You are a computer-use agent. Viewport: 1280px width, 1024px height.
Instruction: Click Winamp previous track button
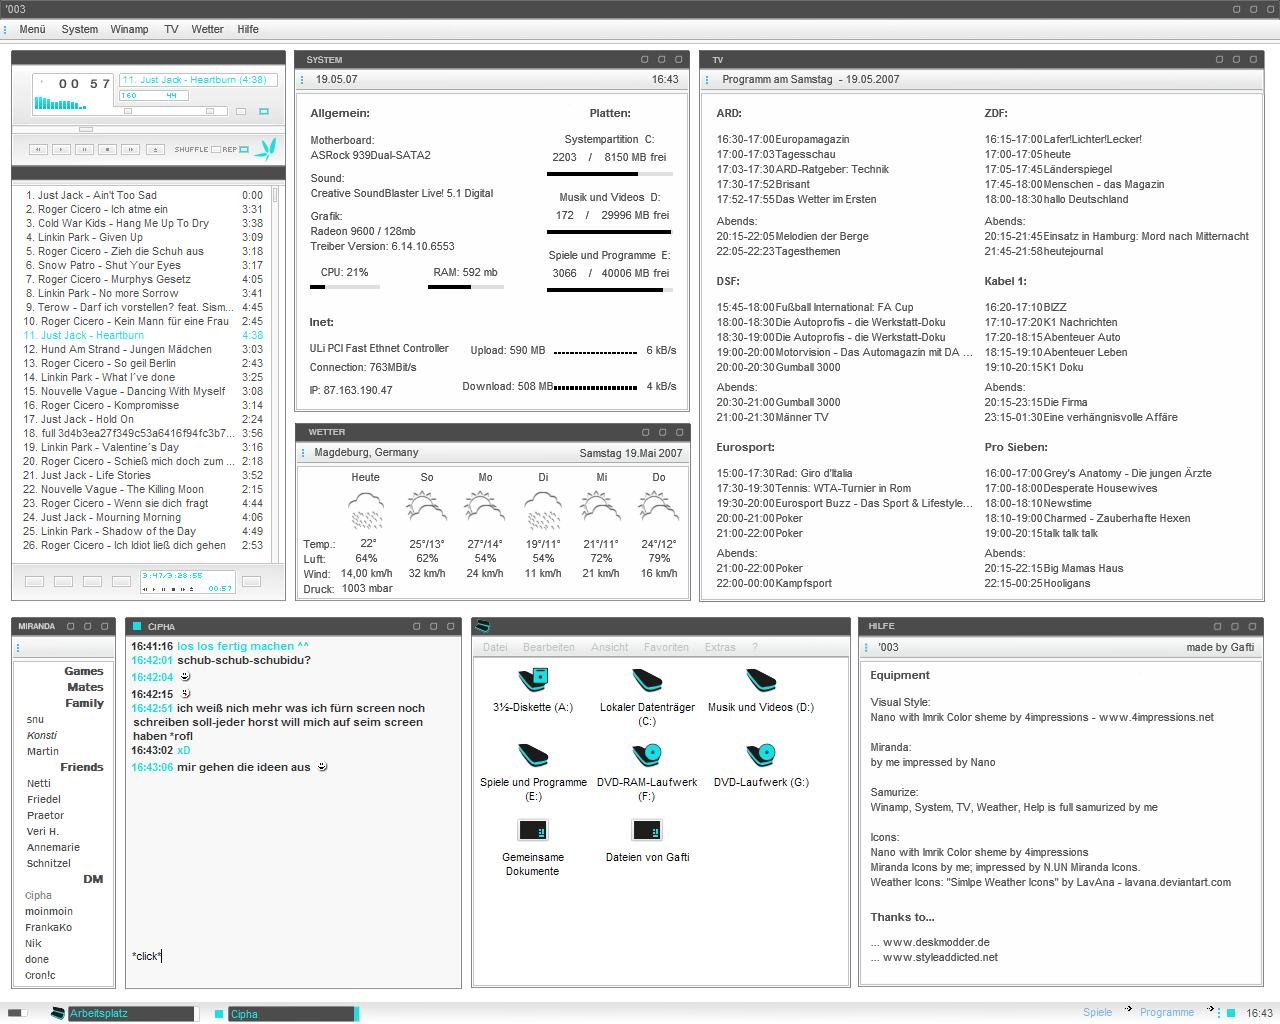point(38,149)
